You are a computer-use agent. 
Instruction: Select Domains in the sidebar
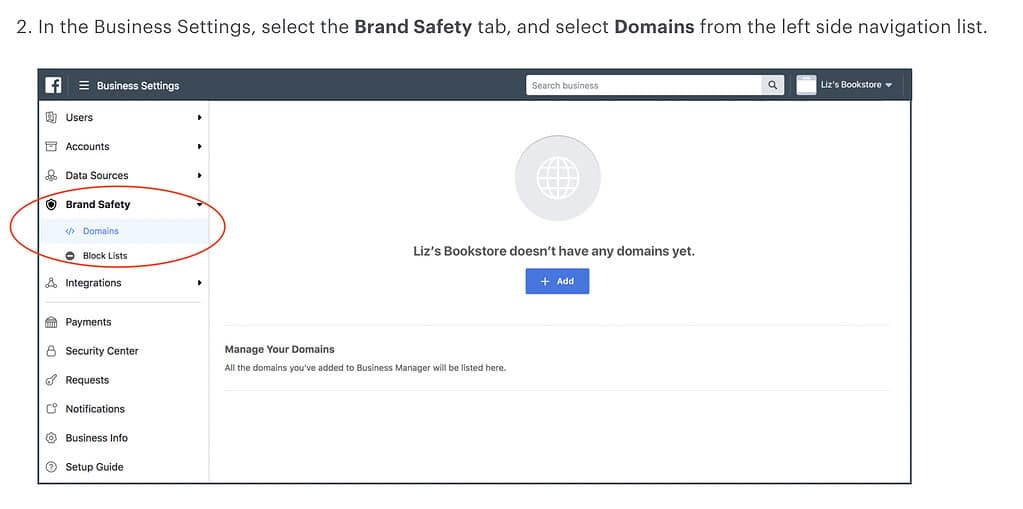[100, 231]
